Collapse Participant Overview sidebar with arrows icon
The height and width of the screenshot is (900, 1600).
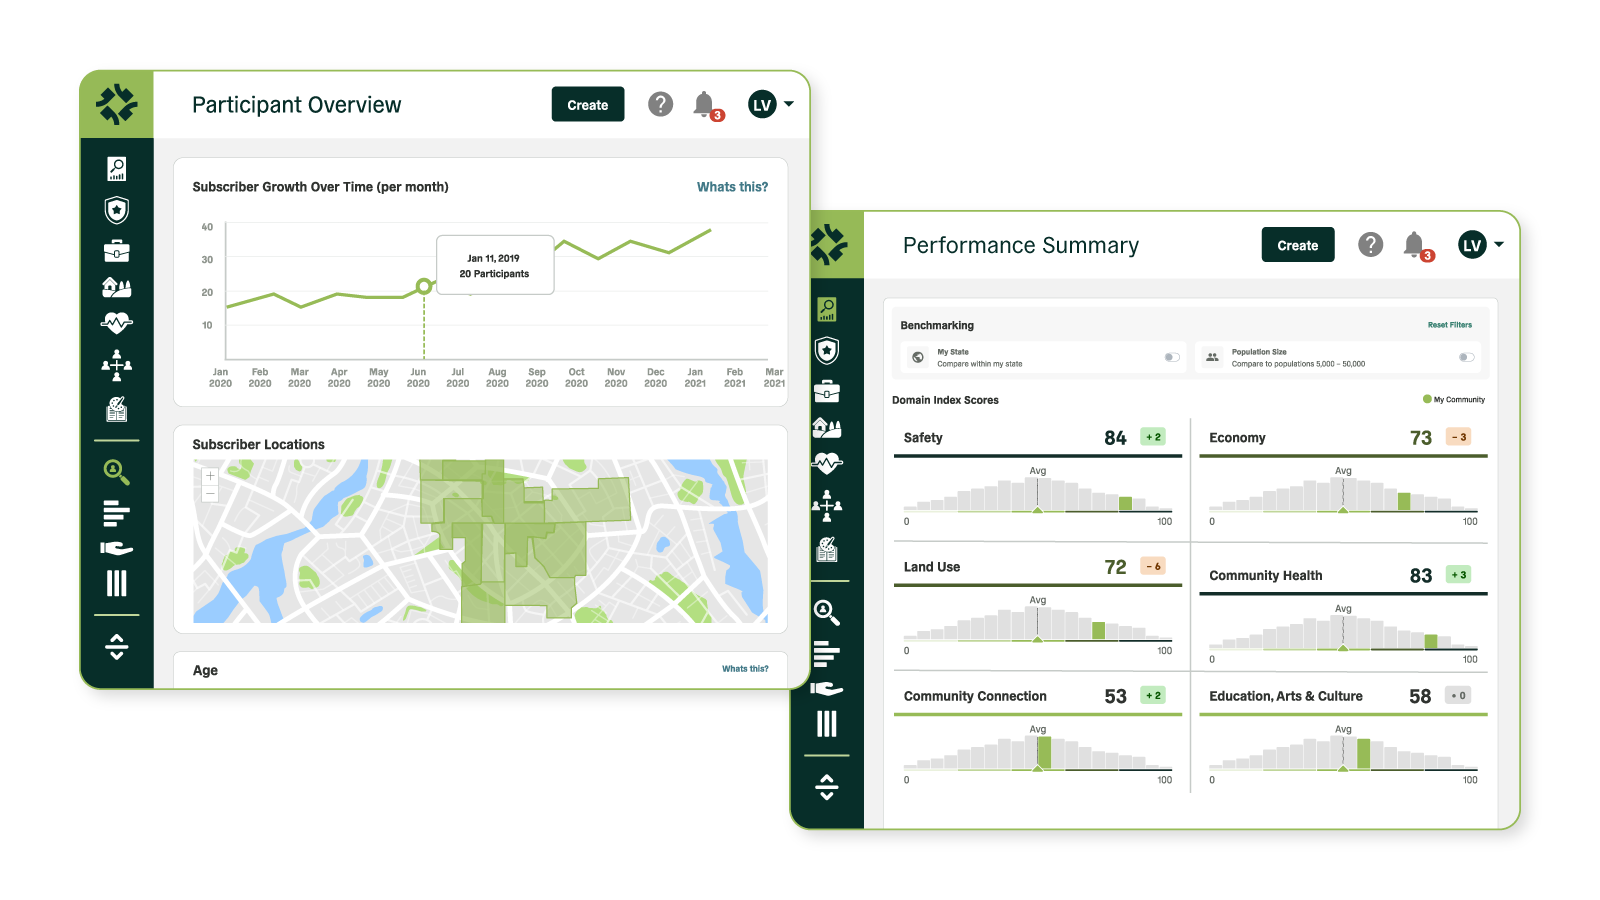point(117,647)
